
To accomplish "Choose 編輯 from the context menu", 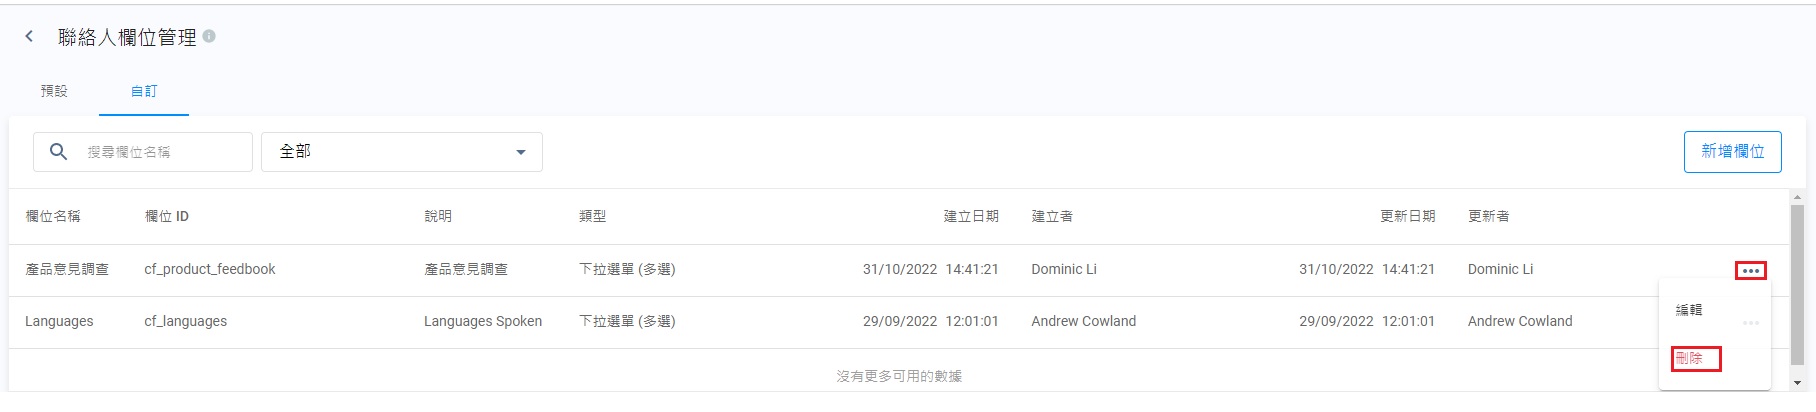I will (1689, 310).
